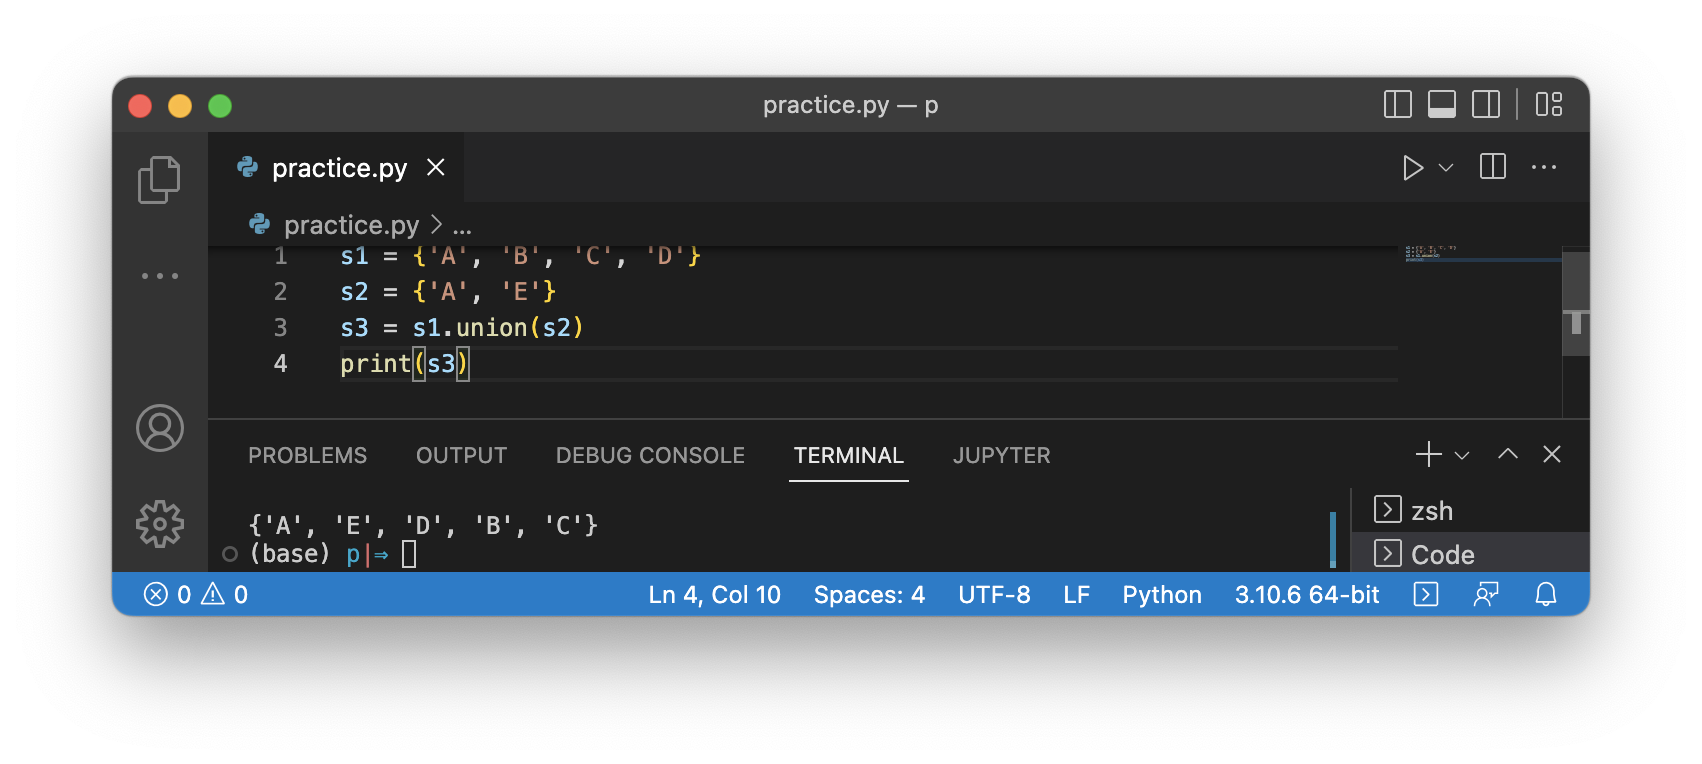Image resolution: width=1702 pixels, height=764 pixels.
Task: Toggle the primary side bar visibility
Action: pos(1397,104)
